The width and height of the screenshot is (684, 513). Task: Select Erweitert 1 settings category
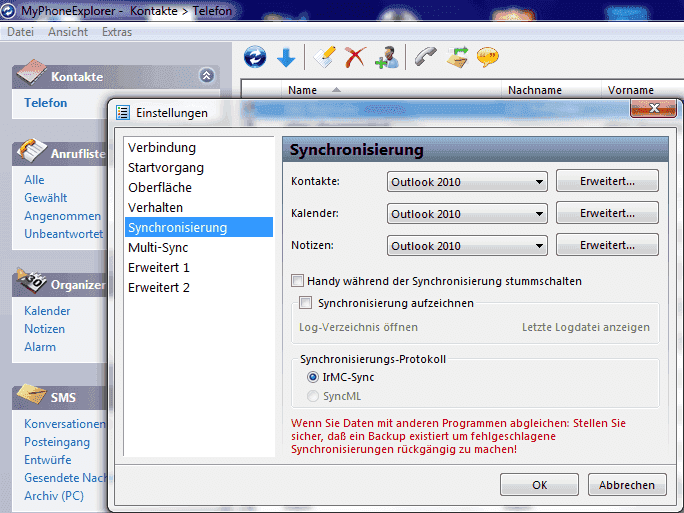[199, 267]
